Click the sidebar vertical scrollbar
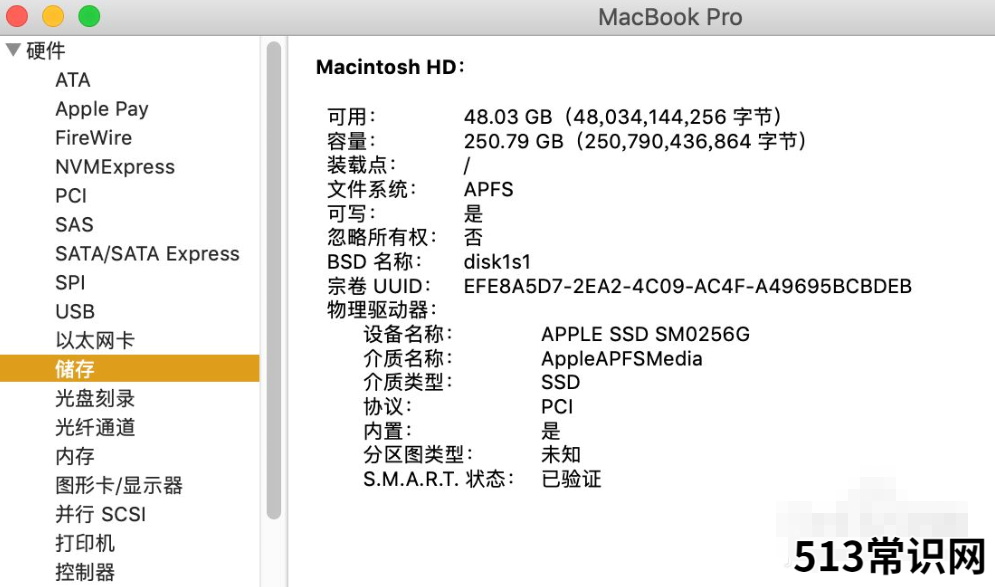 (x=273, y=280)
